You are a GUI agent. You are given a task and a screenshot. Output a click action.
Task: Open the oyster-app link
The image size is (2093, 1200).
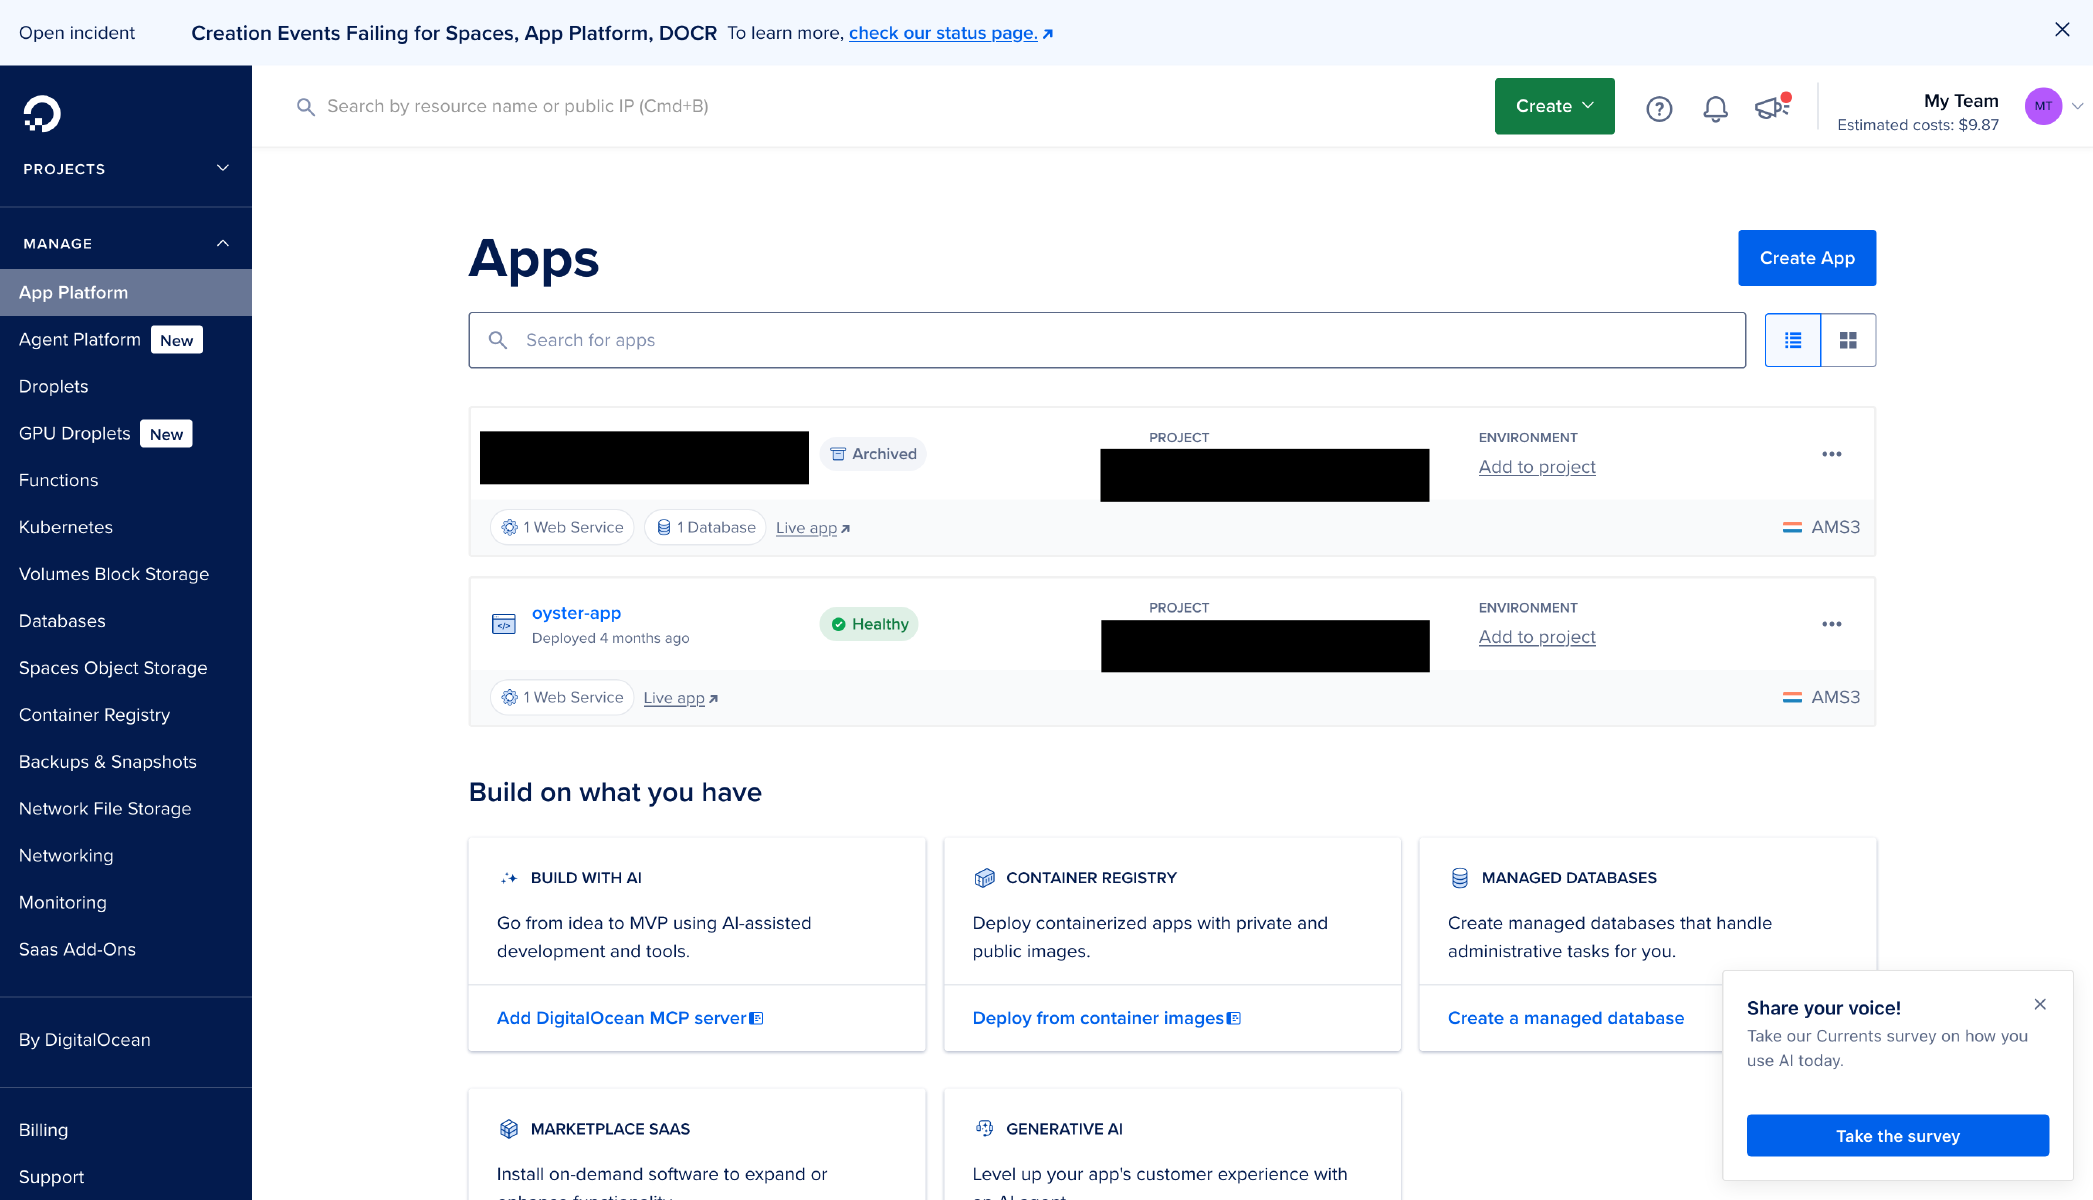576,613
